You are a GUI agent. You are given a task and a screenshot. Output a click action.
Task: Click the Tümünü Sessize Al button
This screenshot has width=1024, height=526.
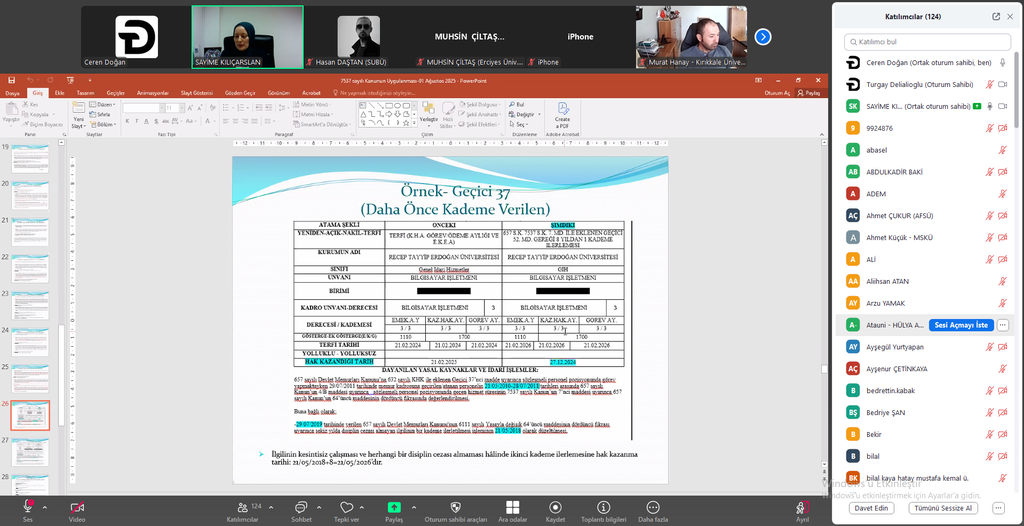click(x=943, y=508)
